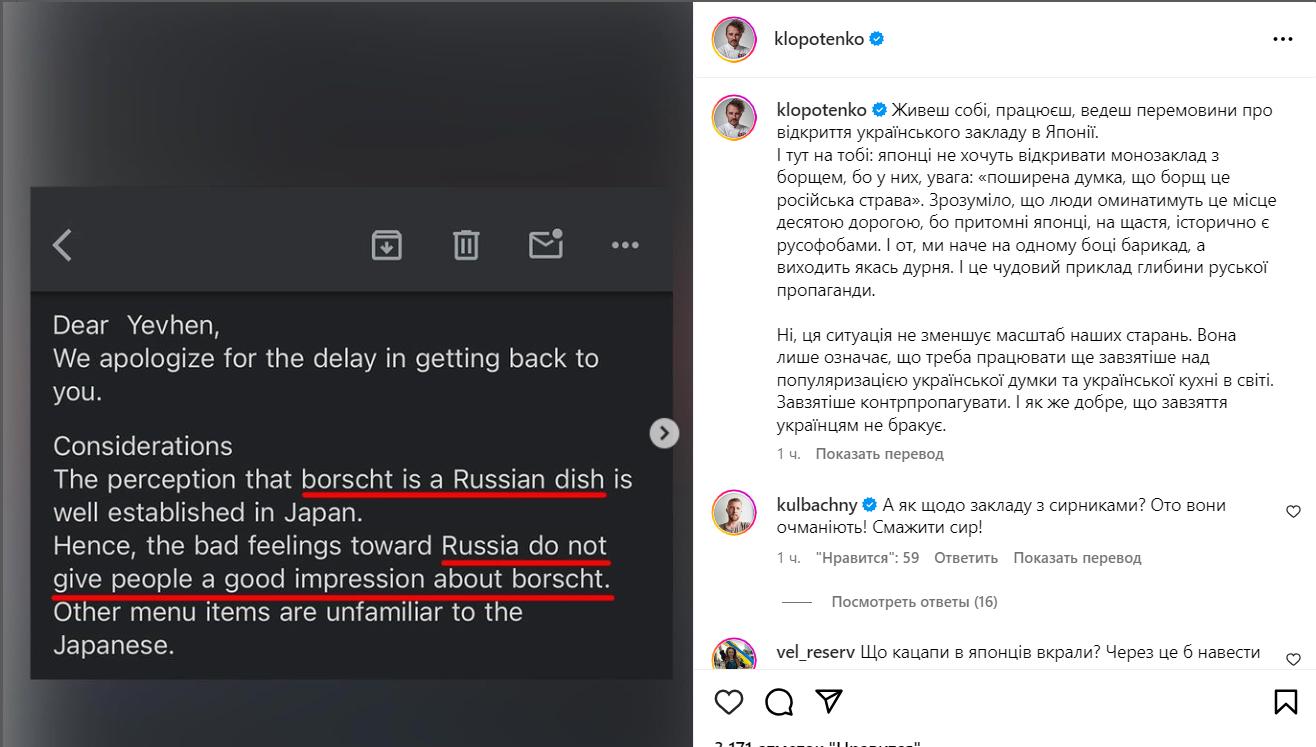This screenshot has height=747, width=1316.
Task: Select the trash icon in the email toolbar
Action: tap(464, 243)
